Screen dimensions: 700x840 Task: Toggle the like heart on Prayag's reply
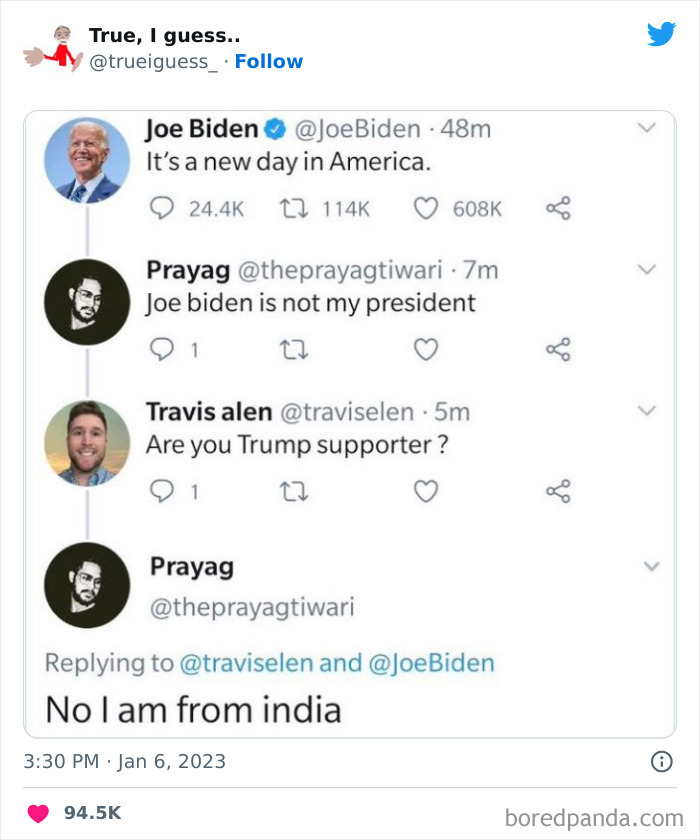[x=426, y=349]
